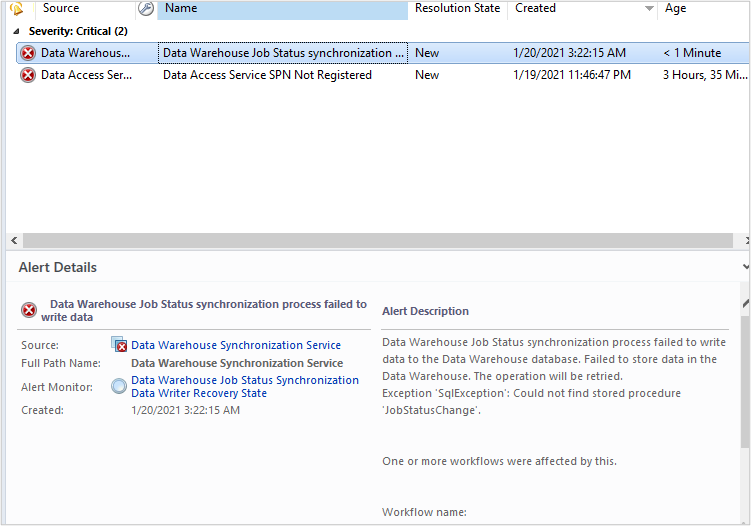Click the 'JobStatusChange'. text
Viewport: 751px width, 526px height.
pyautogui.click(x=432, y=410)
